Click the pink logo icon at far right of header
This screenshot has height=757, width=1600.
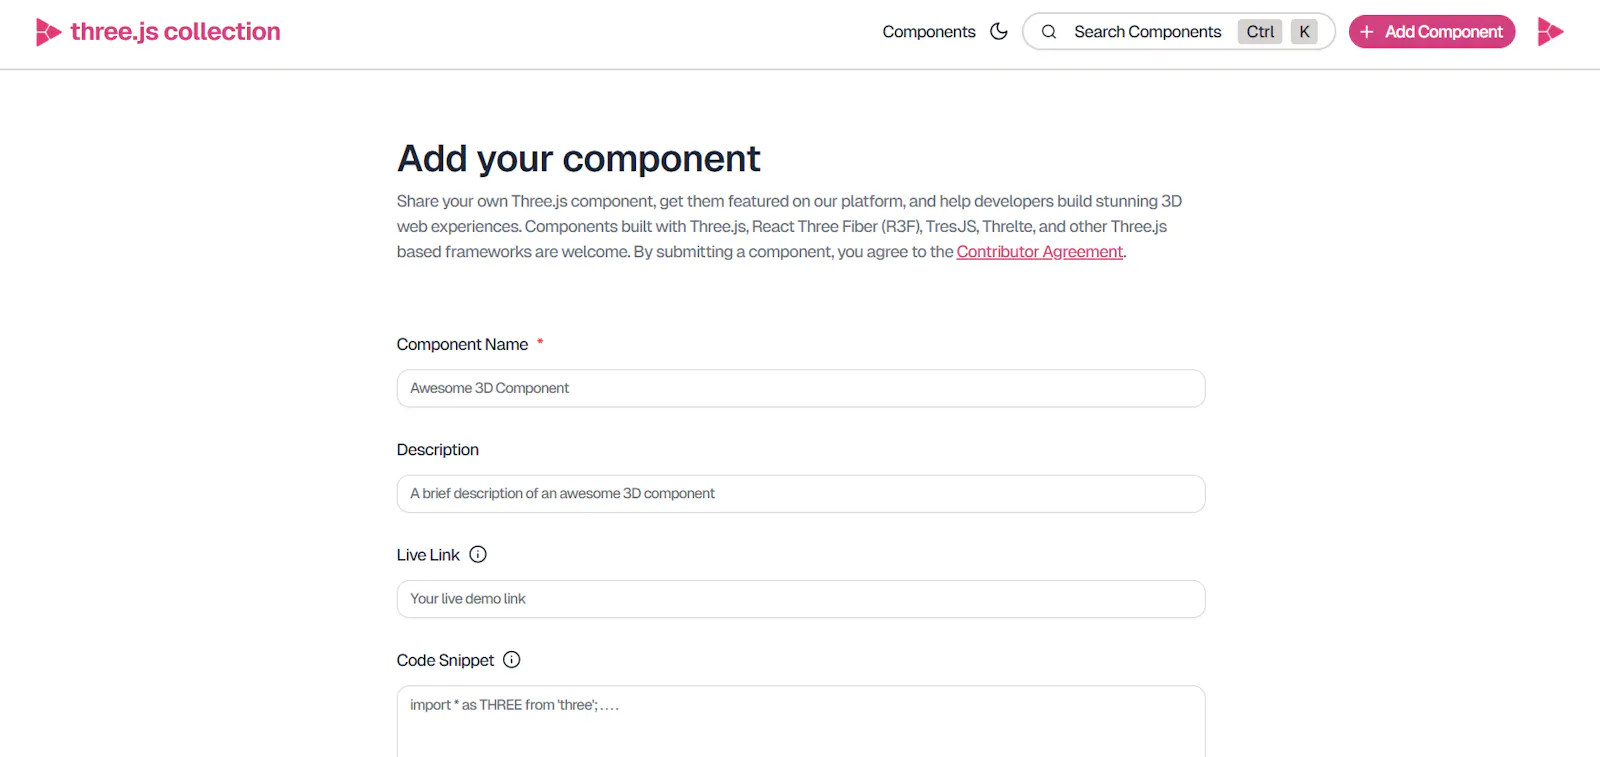[x=1550, y=32]
